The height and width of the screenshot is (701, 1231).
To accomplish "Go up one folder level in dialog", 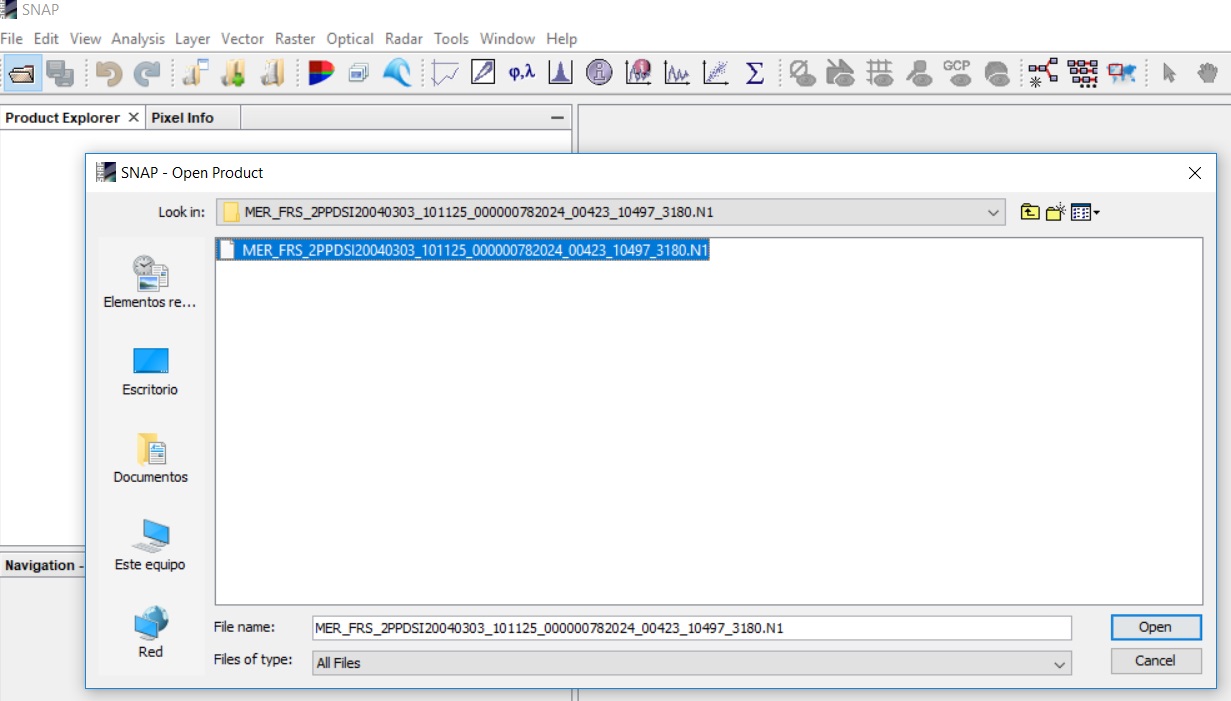I will 1030,212.
